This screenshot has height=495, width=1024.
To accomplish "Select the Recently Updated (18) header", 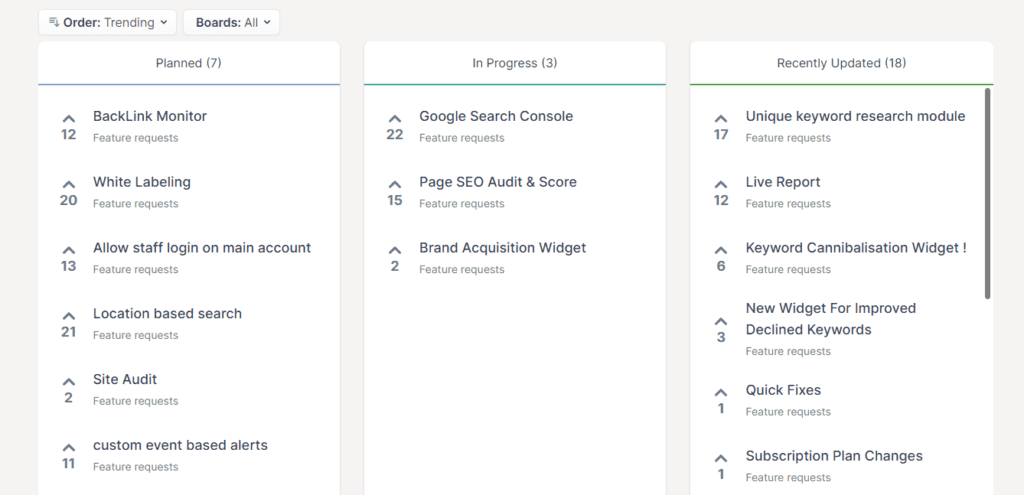I will 841,63.
